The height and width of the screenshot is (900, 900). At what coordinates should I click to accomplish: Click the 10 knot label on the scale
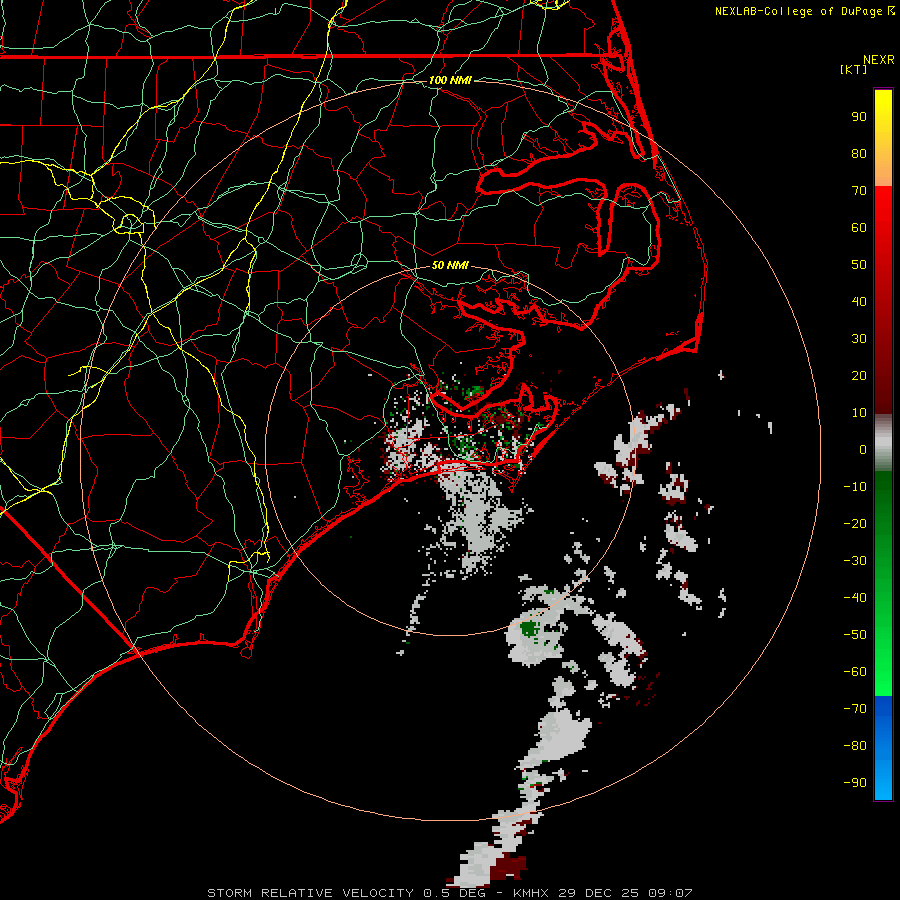click(859, 413)
